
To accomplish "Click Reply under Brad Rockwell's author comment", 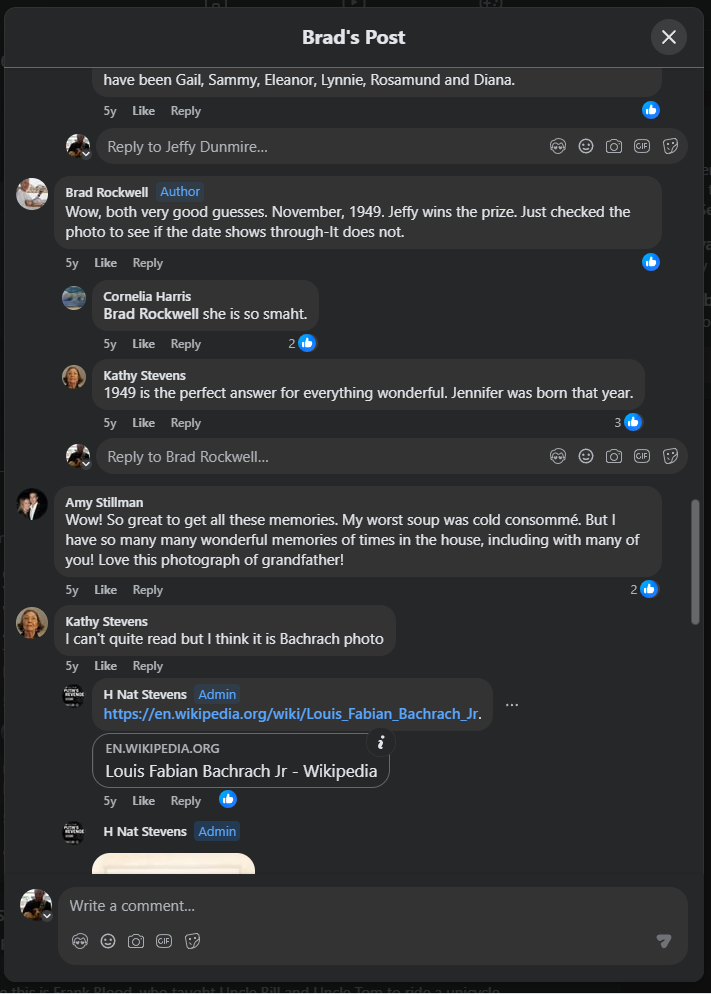I will [x=147, y=263].
